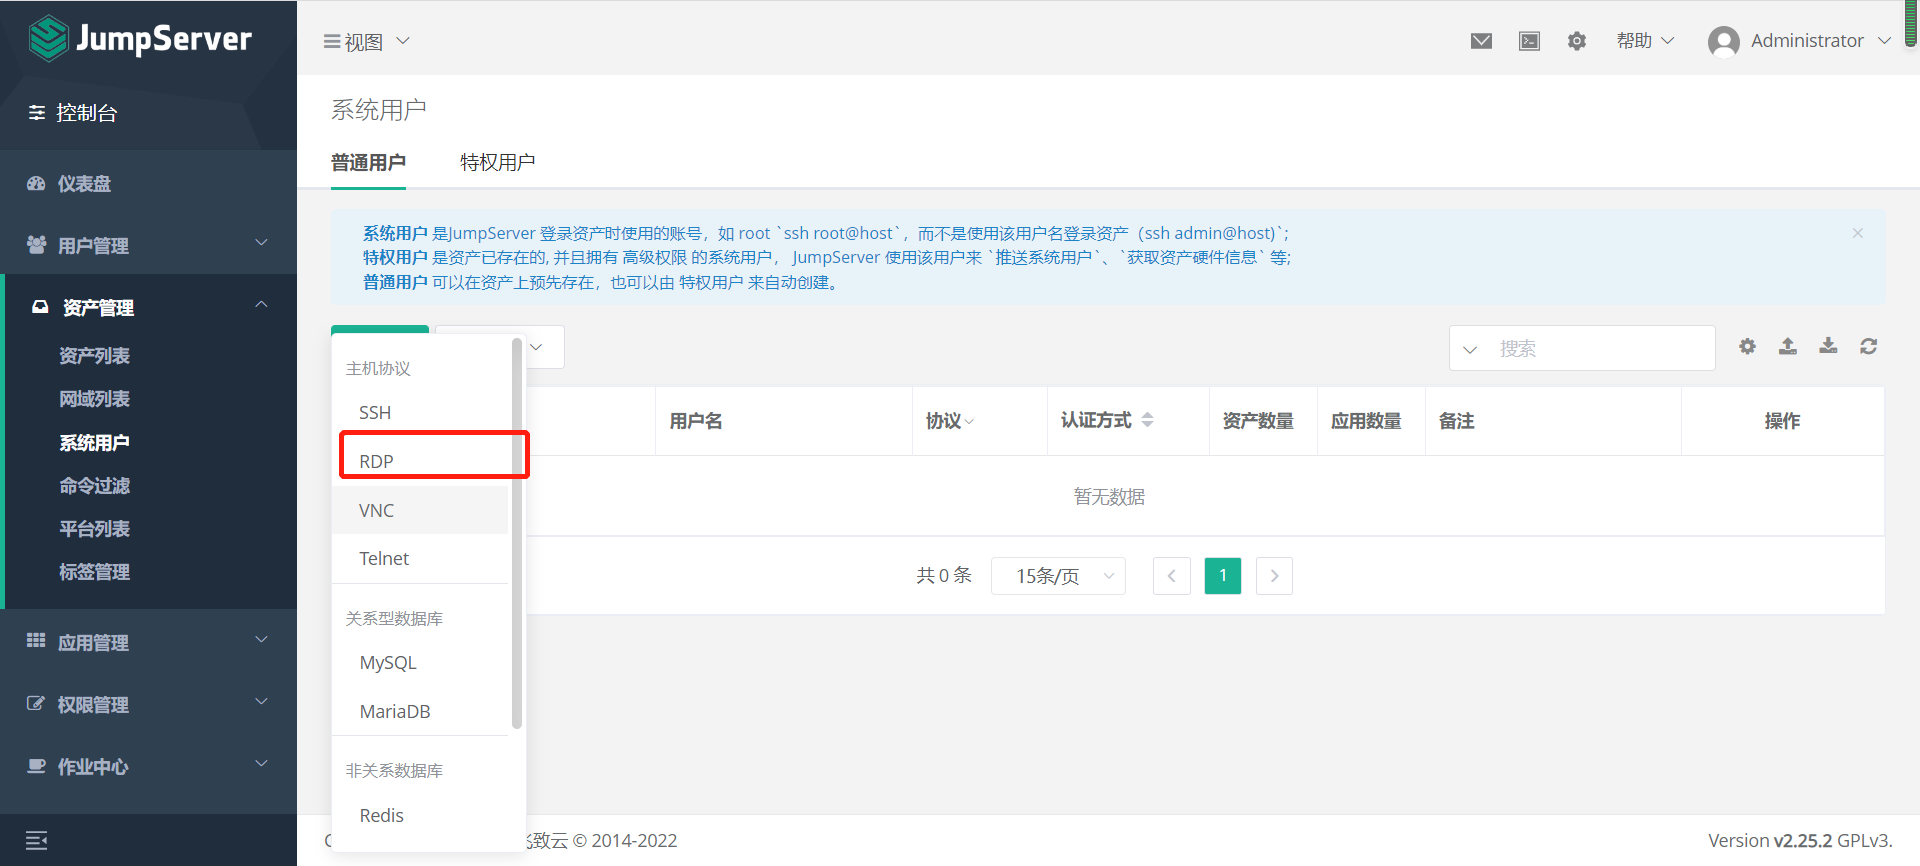Open the 视图 view switcher
The image size is (1920, 866).
366,42
